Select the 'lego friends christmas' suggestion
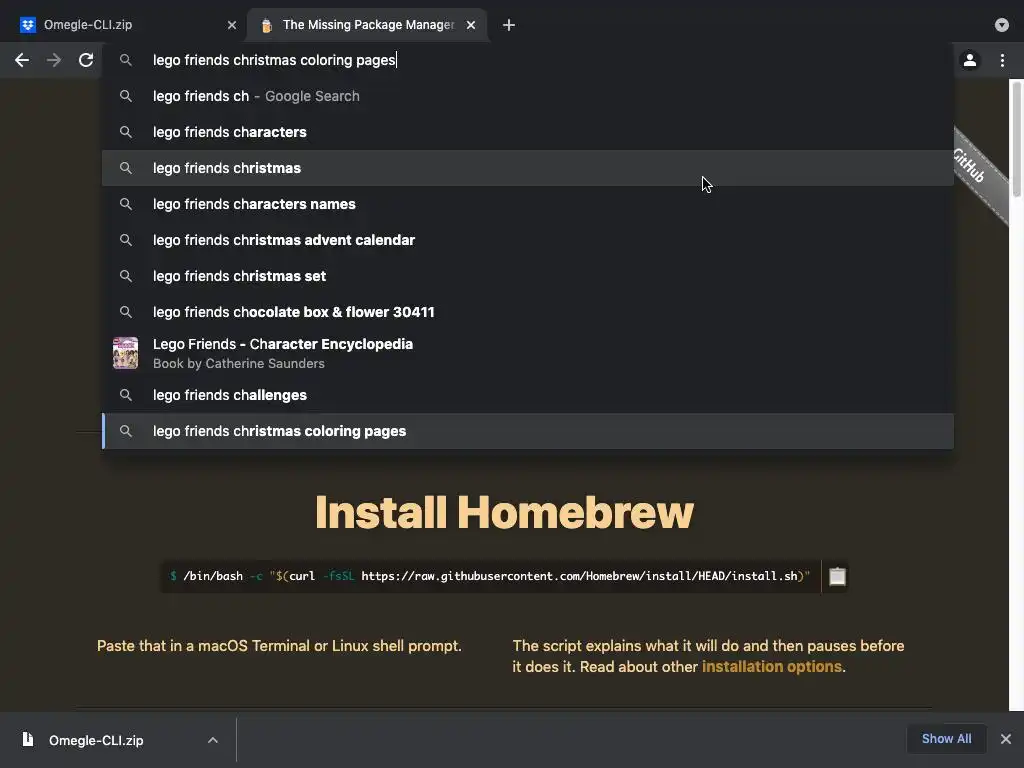Viewport: 1024px width, 768px height. [528, 168]
